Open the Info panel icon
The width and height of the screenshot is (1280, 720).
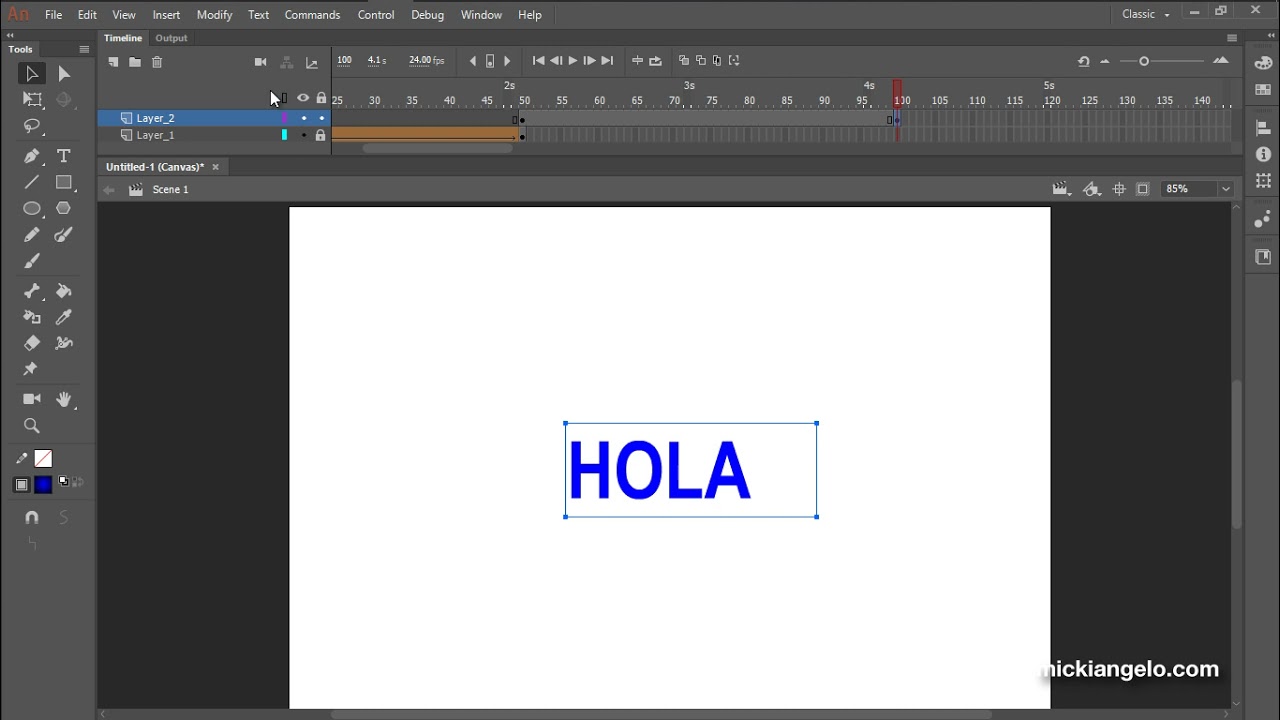(x=1263, y=155)
